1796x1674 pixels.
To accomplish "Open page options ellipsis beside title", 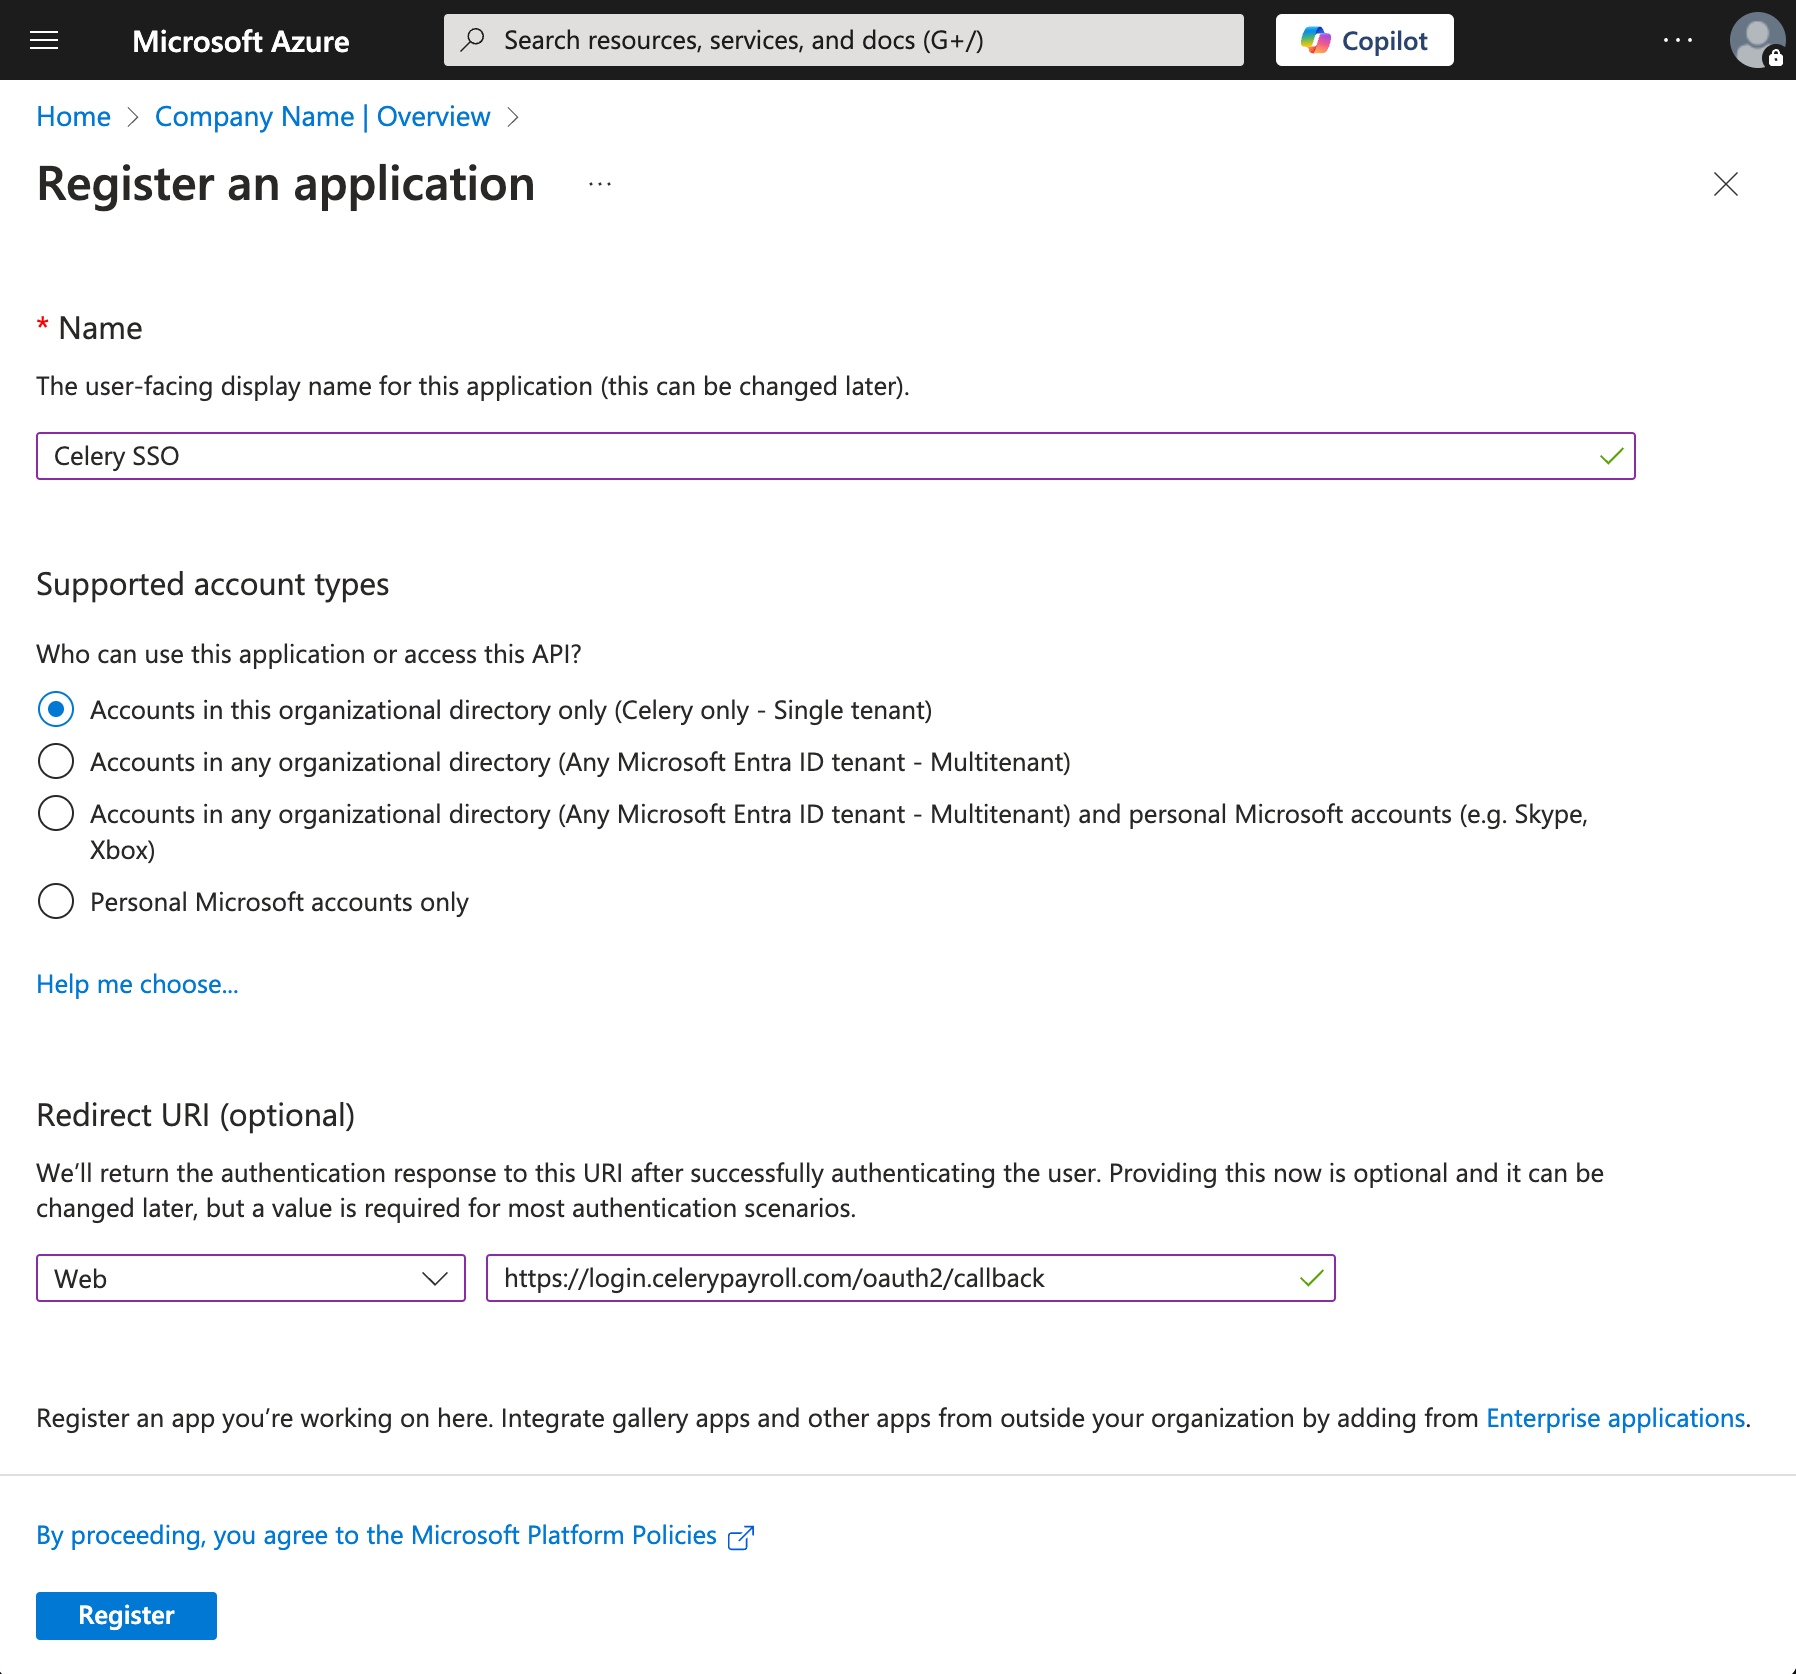I will coord(600,184).
